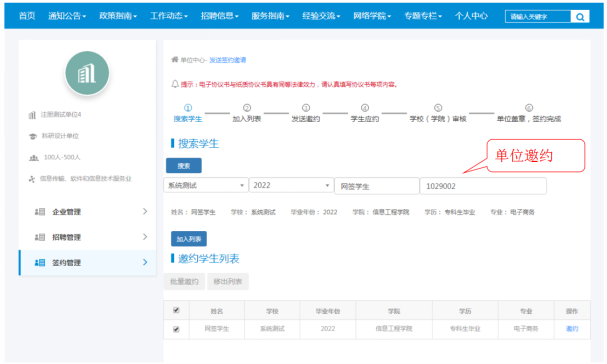Click the unit building avatar icon

[87, 73]
